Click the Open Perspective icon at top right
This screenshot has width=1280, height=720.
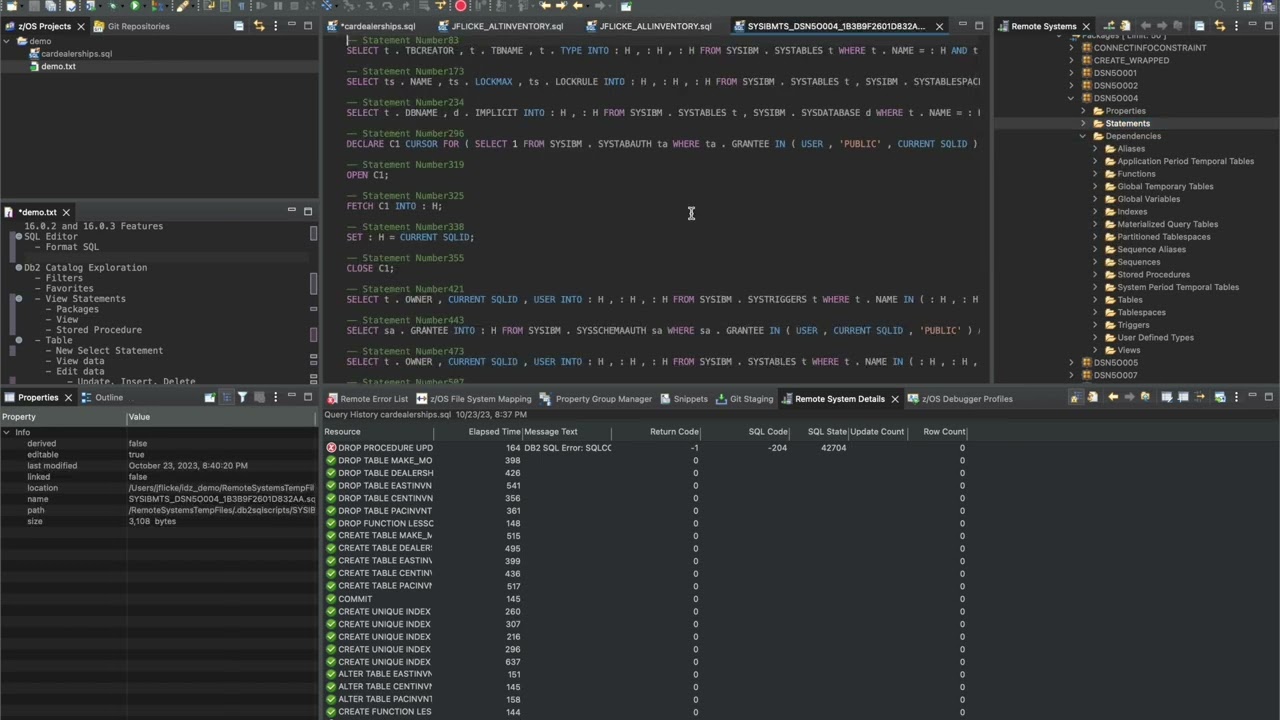(x=1249, y=6)
